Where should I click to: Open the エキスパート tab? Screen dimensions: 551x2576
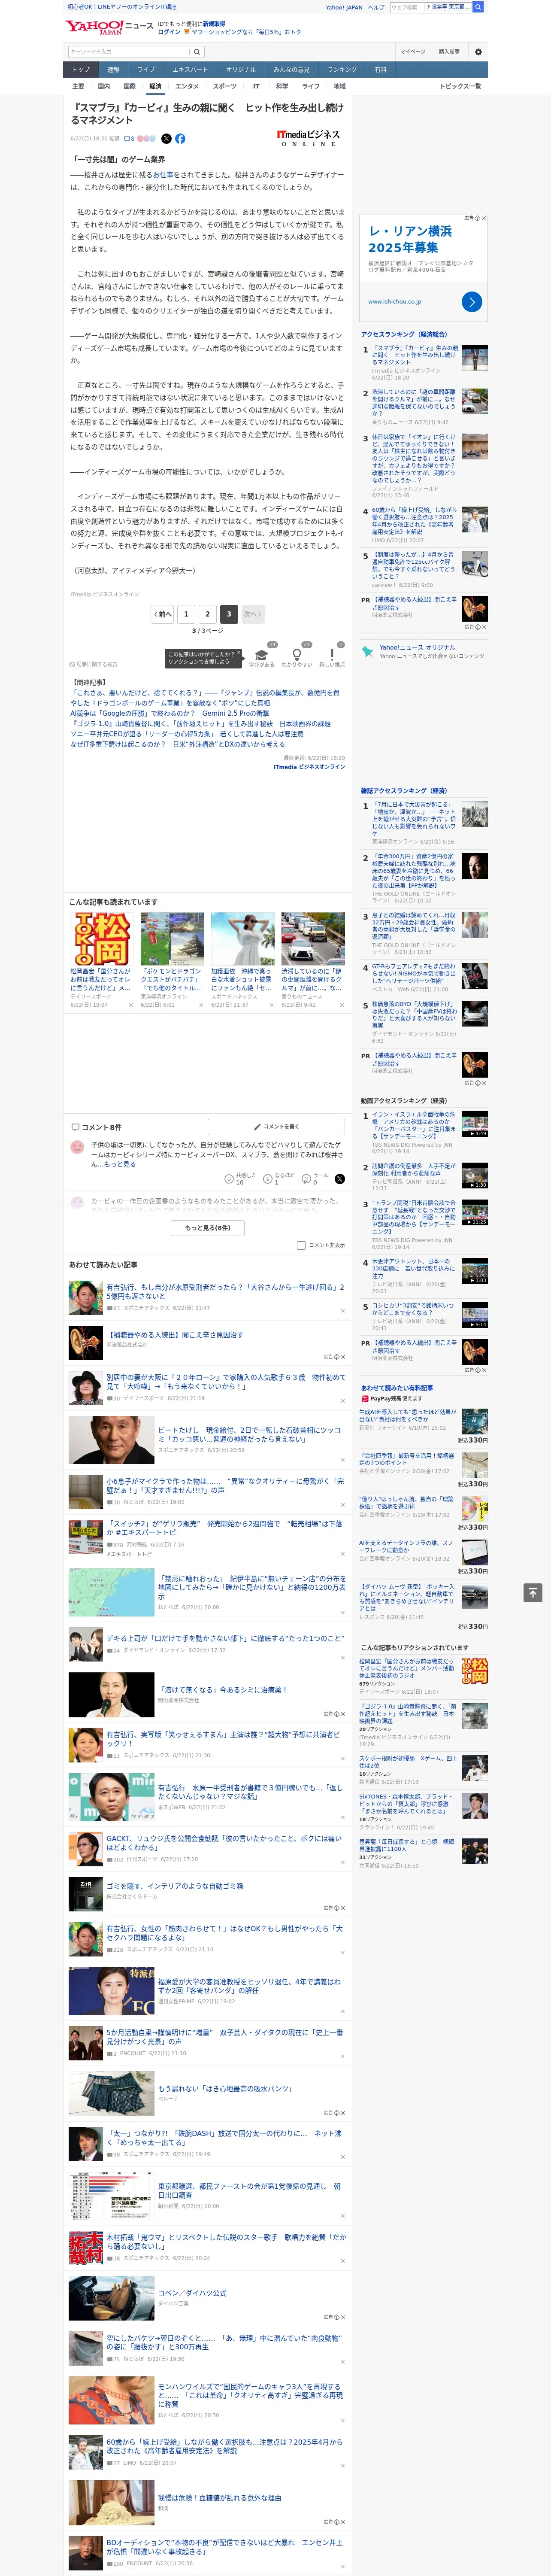pyautogui.click(x=190, y=70)
